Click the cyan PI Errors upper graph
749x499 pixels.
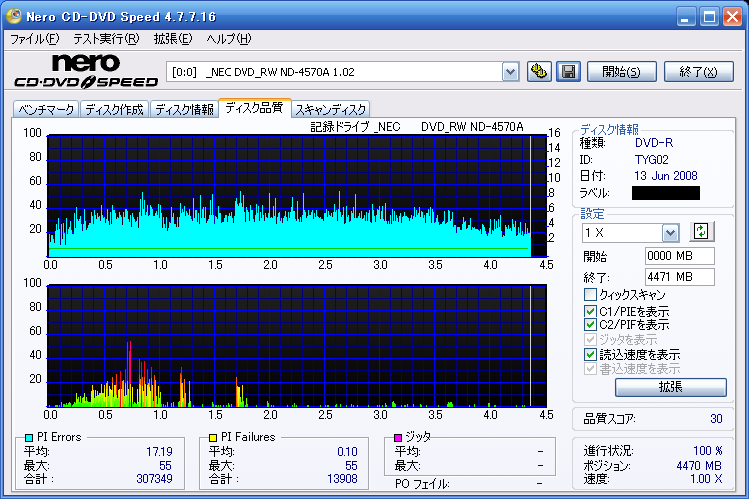(297, 196)
